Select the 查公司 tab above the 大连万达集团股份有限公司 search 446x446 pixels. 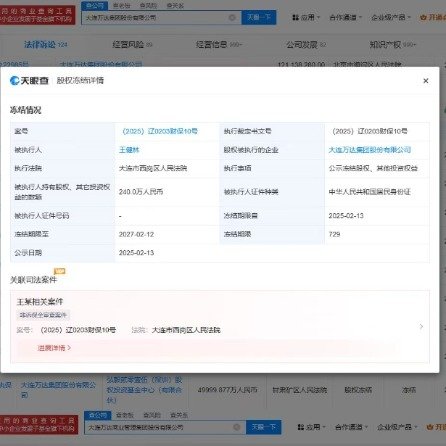(95, 6)
